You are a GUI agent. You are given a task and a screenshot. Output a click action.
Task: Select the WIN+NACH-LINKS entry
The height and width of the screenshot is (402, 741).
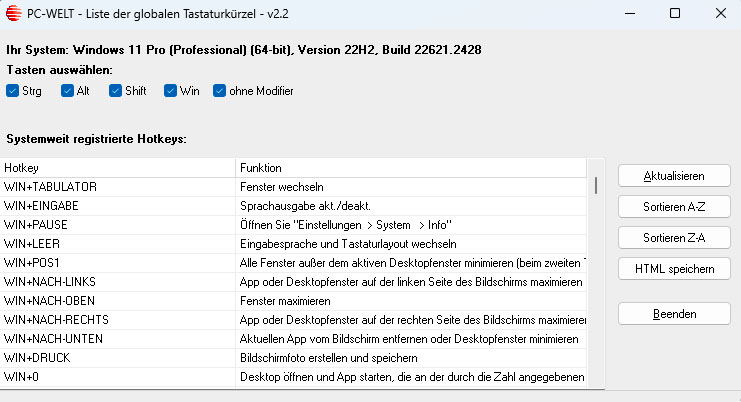pos(293,282)
